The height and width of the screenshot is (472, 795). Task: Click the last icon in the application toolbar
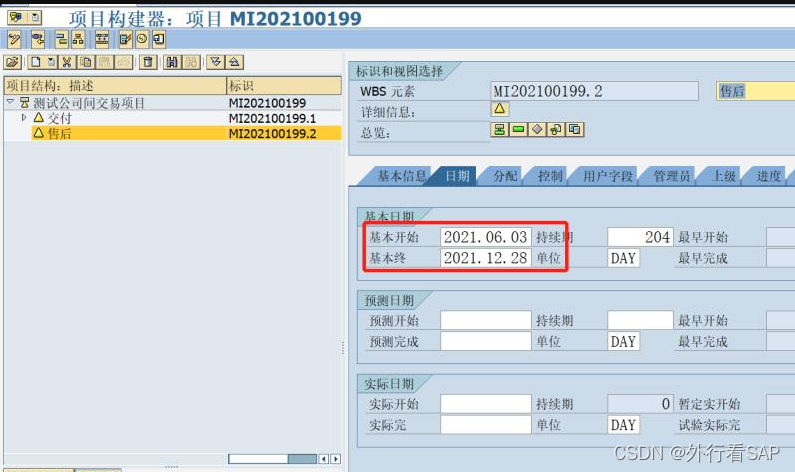(159, 39)
